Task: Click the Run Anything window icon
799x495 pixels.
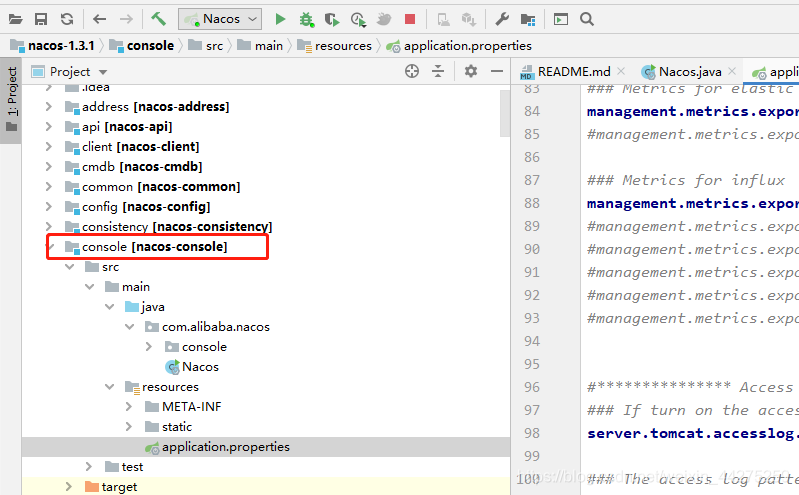Action: coord(561,19)
